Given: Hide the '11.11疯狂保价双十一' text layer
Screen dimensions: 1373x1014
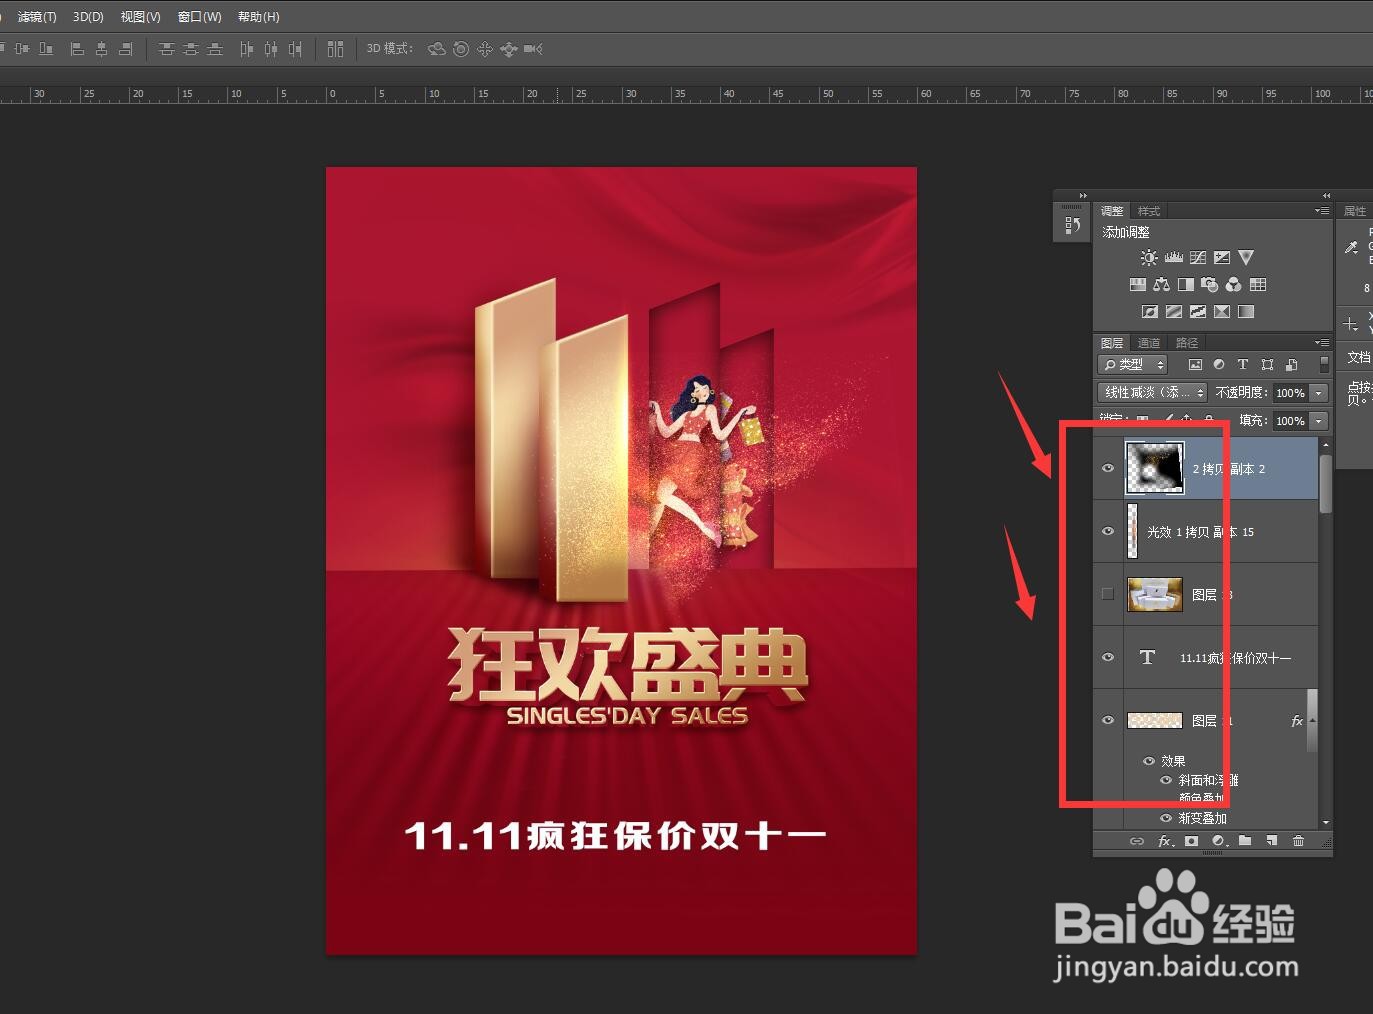Looking at the screenshot, I should point(1108,657).
